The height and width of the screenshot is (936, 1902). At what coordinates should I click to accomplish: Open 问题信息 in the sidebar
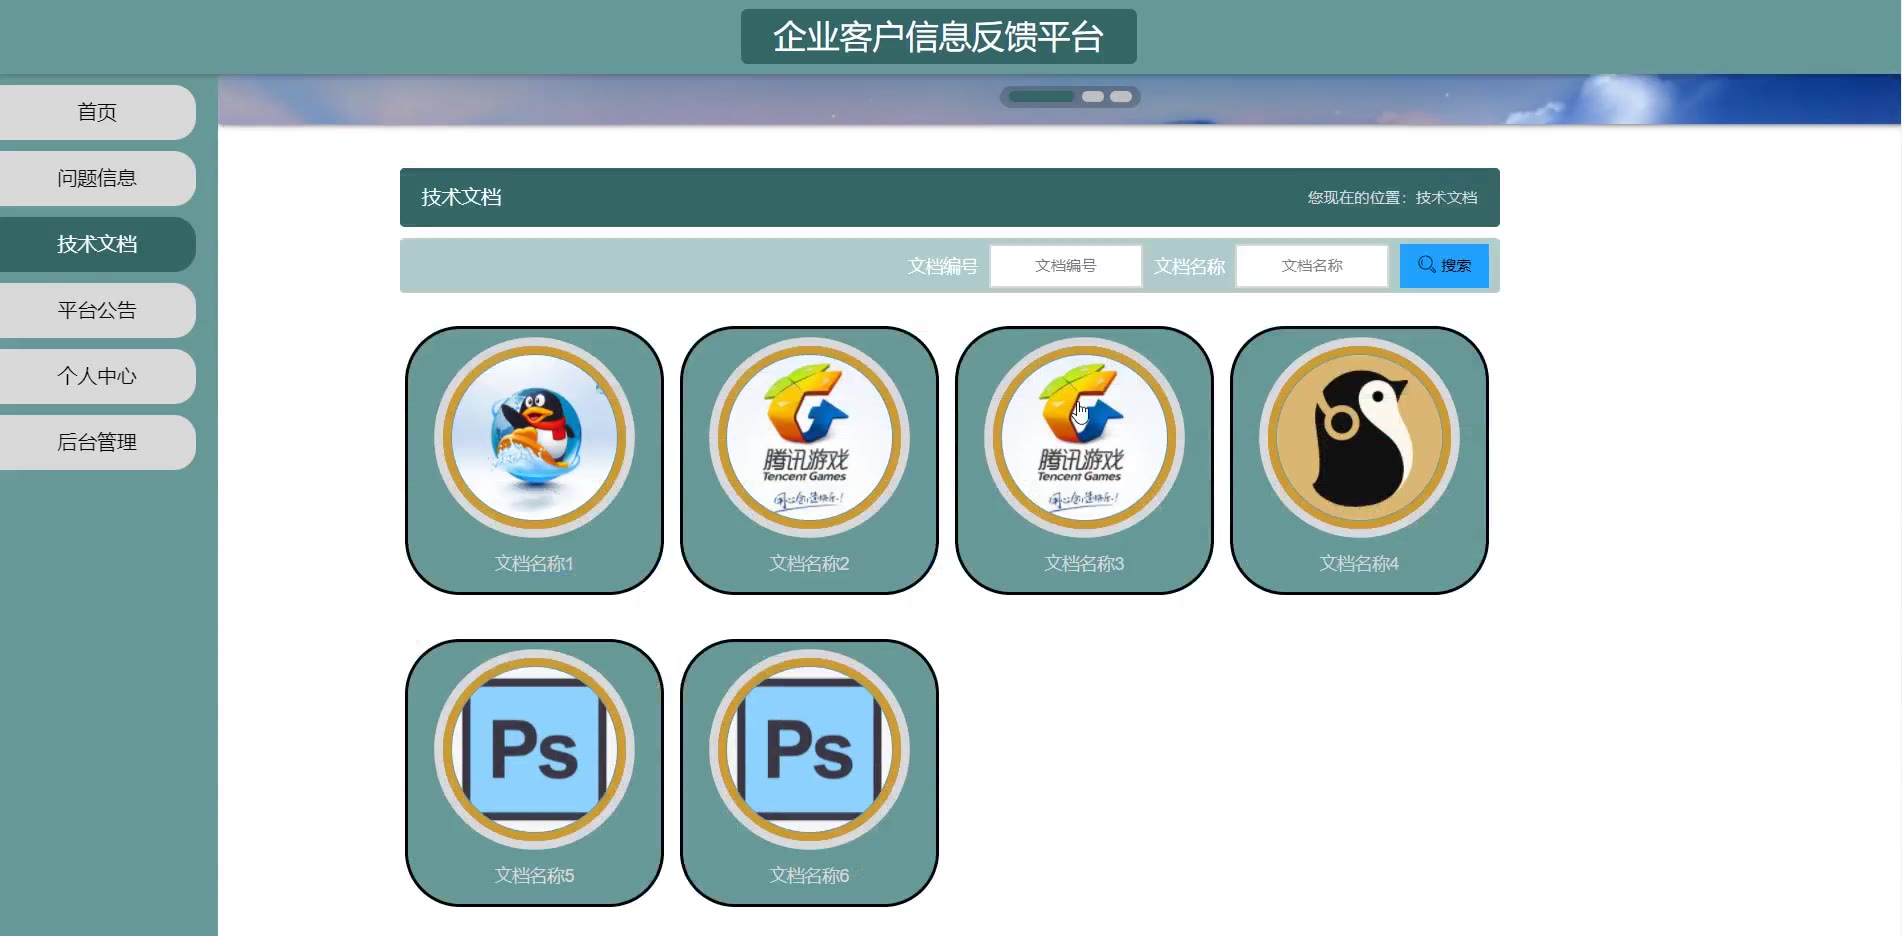(x=97, y=178)
